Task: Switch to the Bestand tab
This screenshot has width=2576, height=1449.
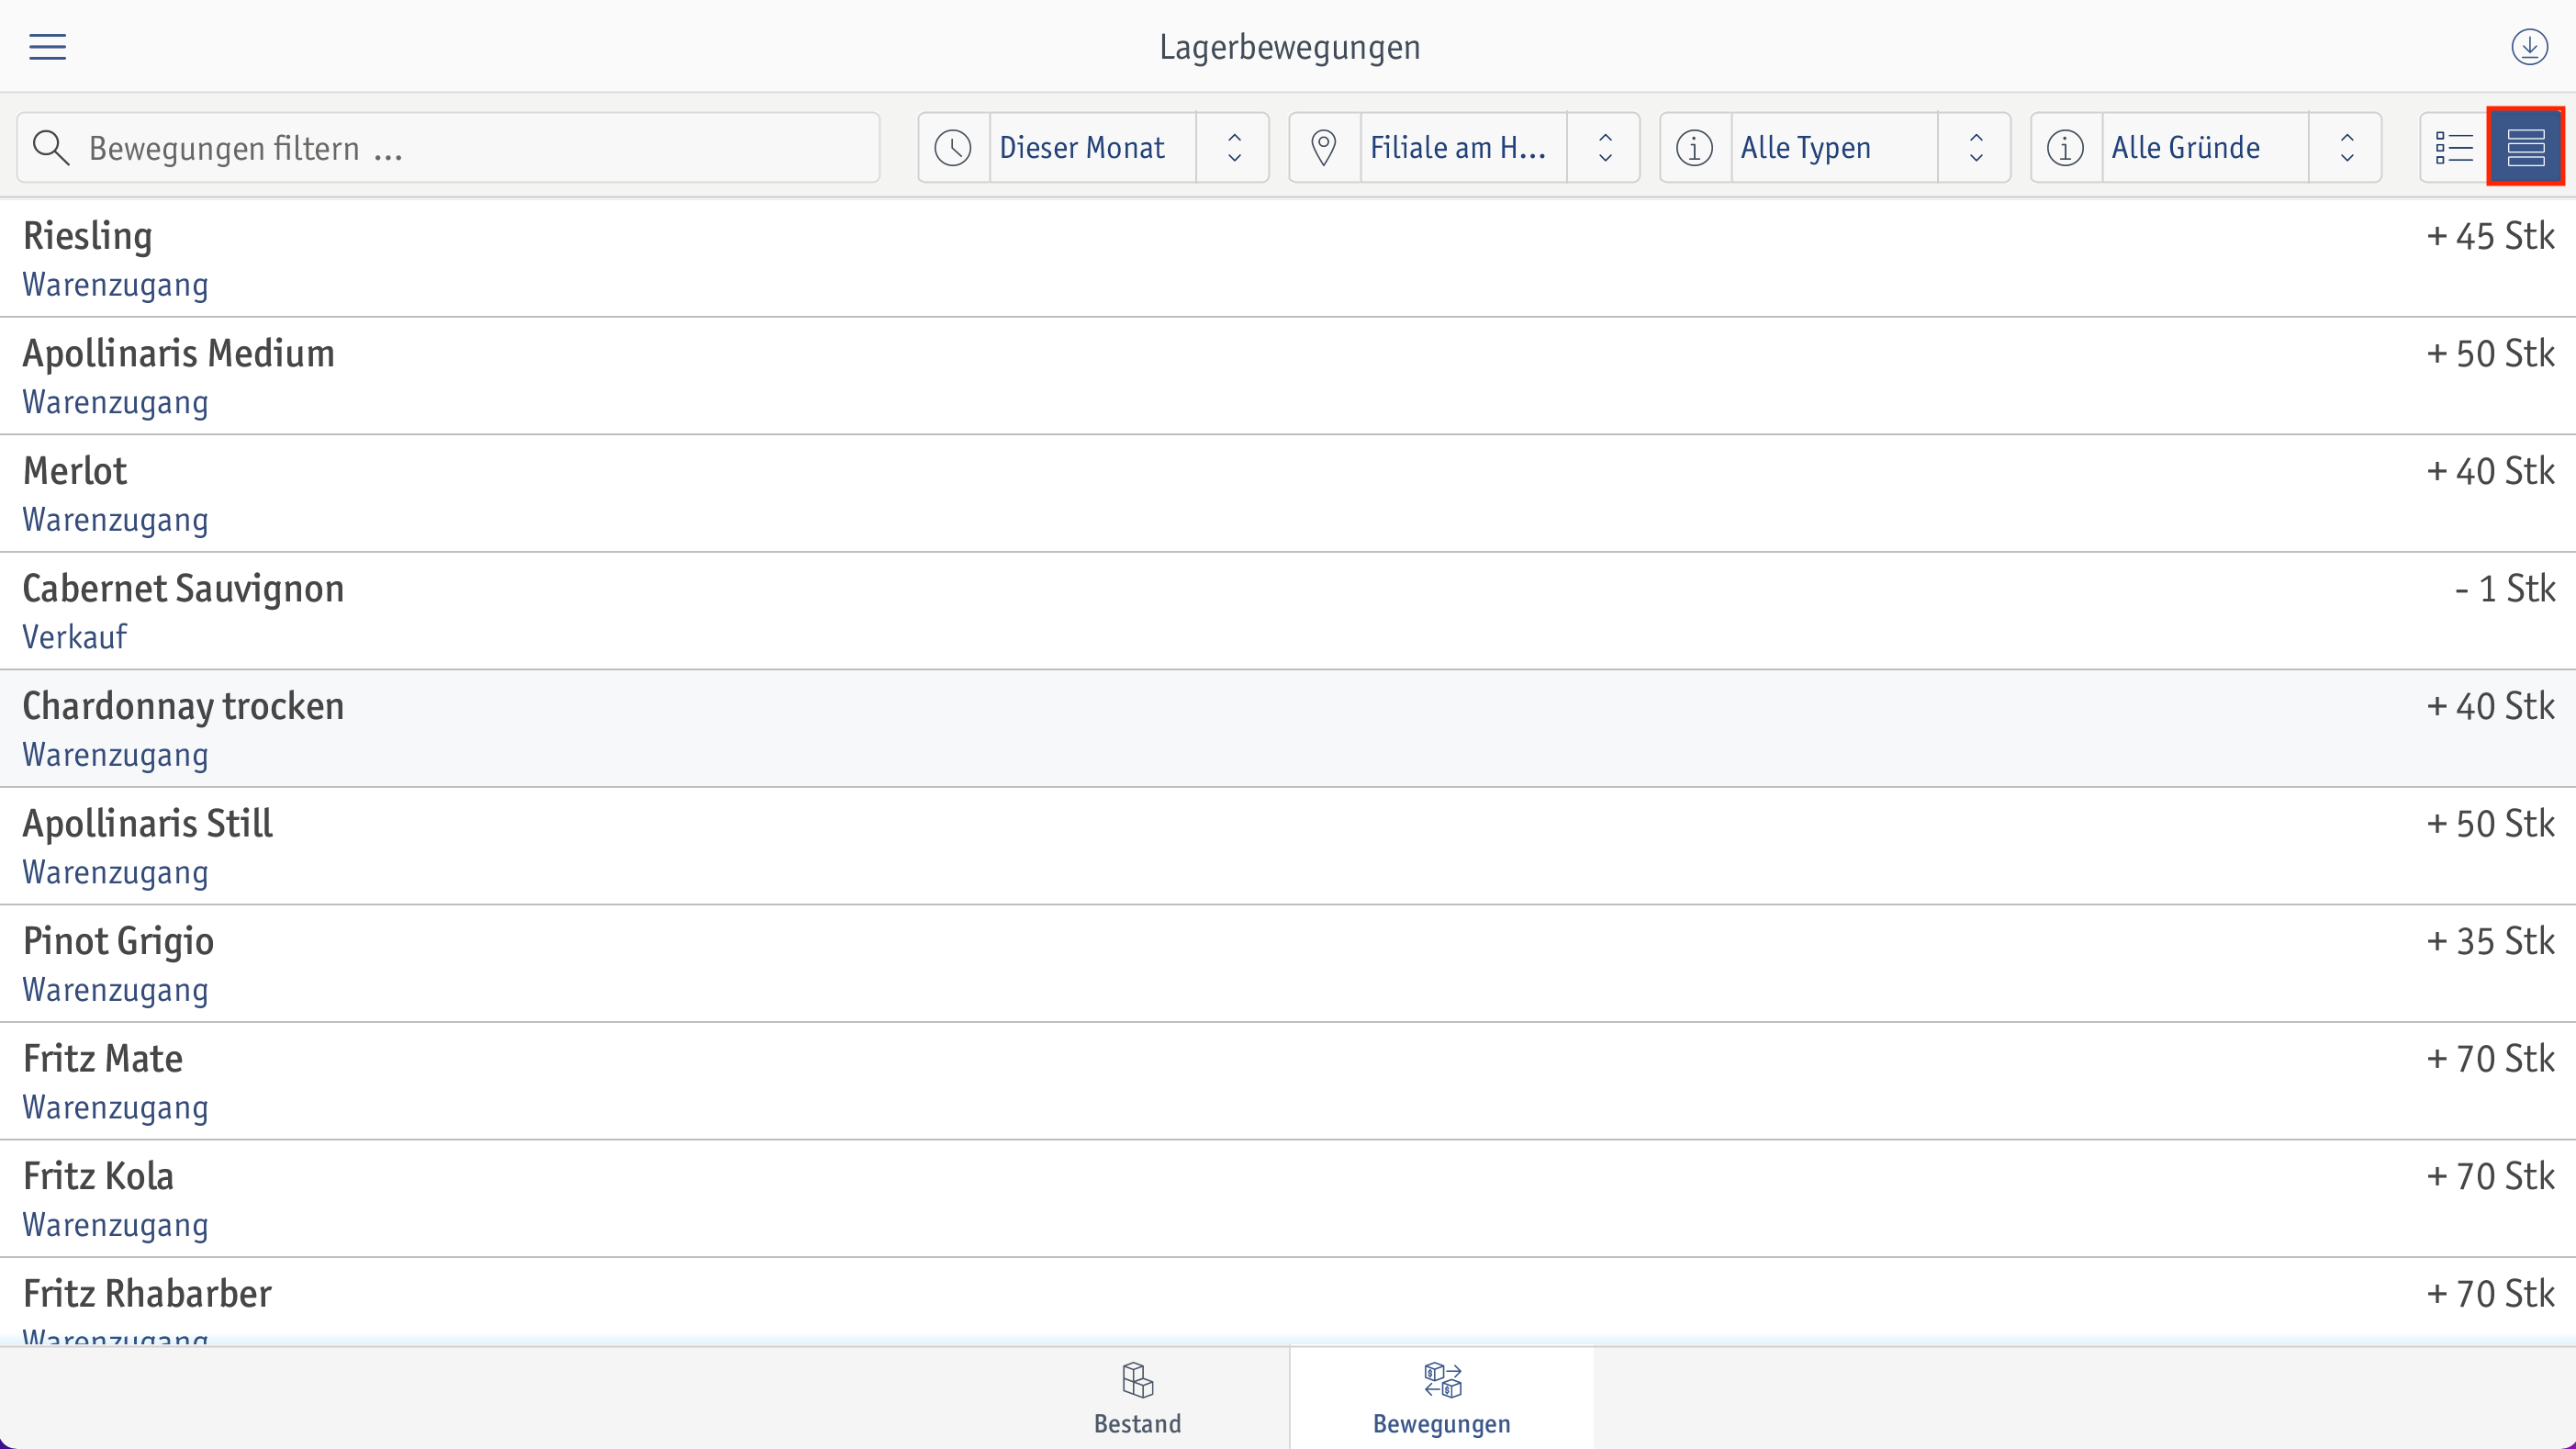Action: click(1137, 1398)
